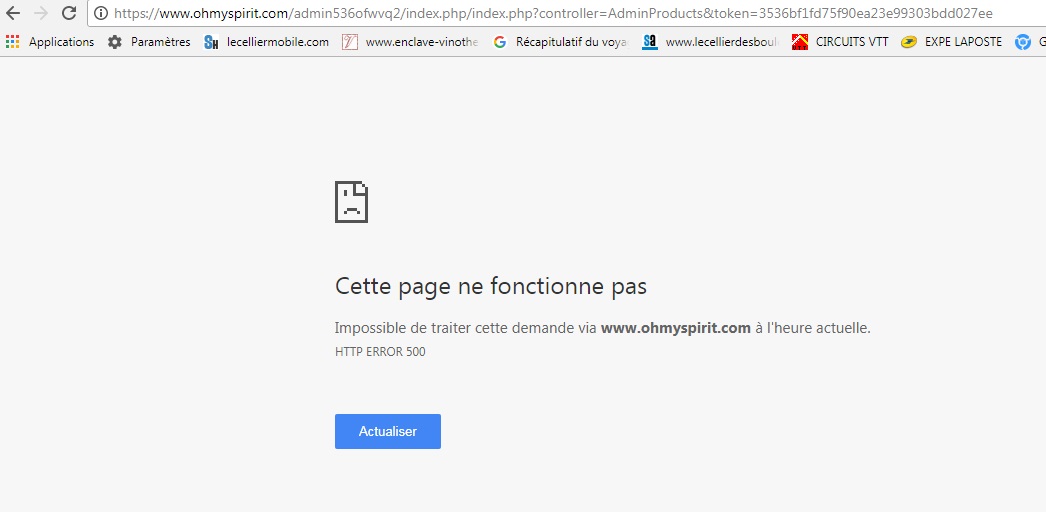Click the sad page error icon

(x=352, y=201)
